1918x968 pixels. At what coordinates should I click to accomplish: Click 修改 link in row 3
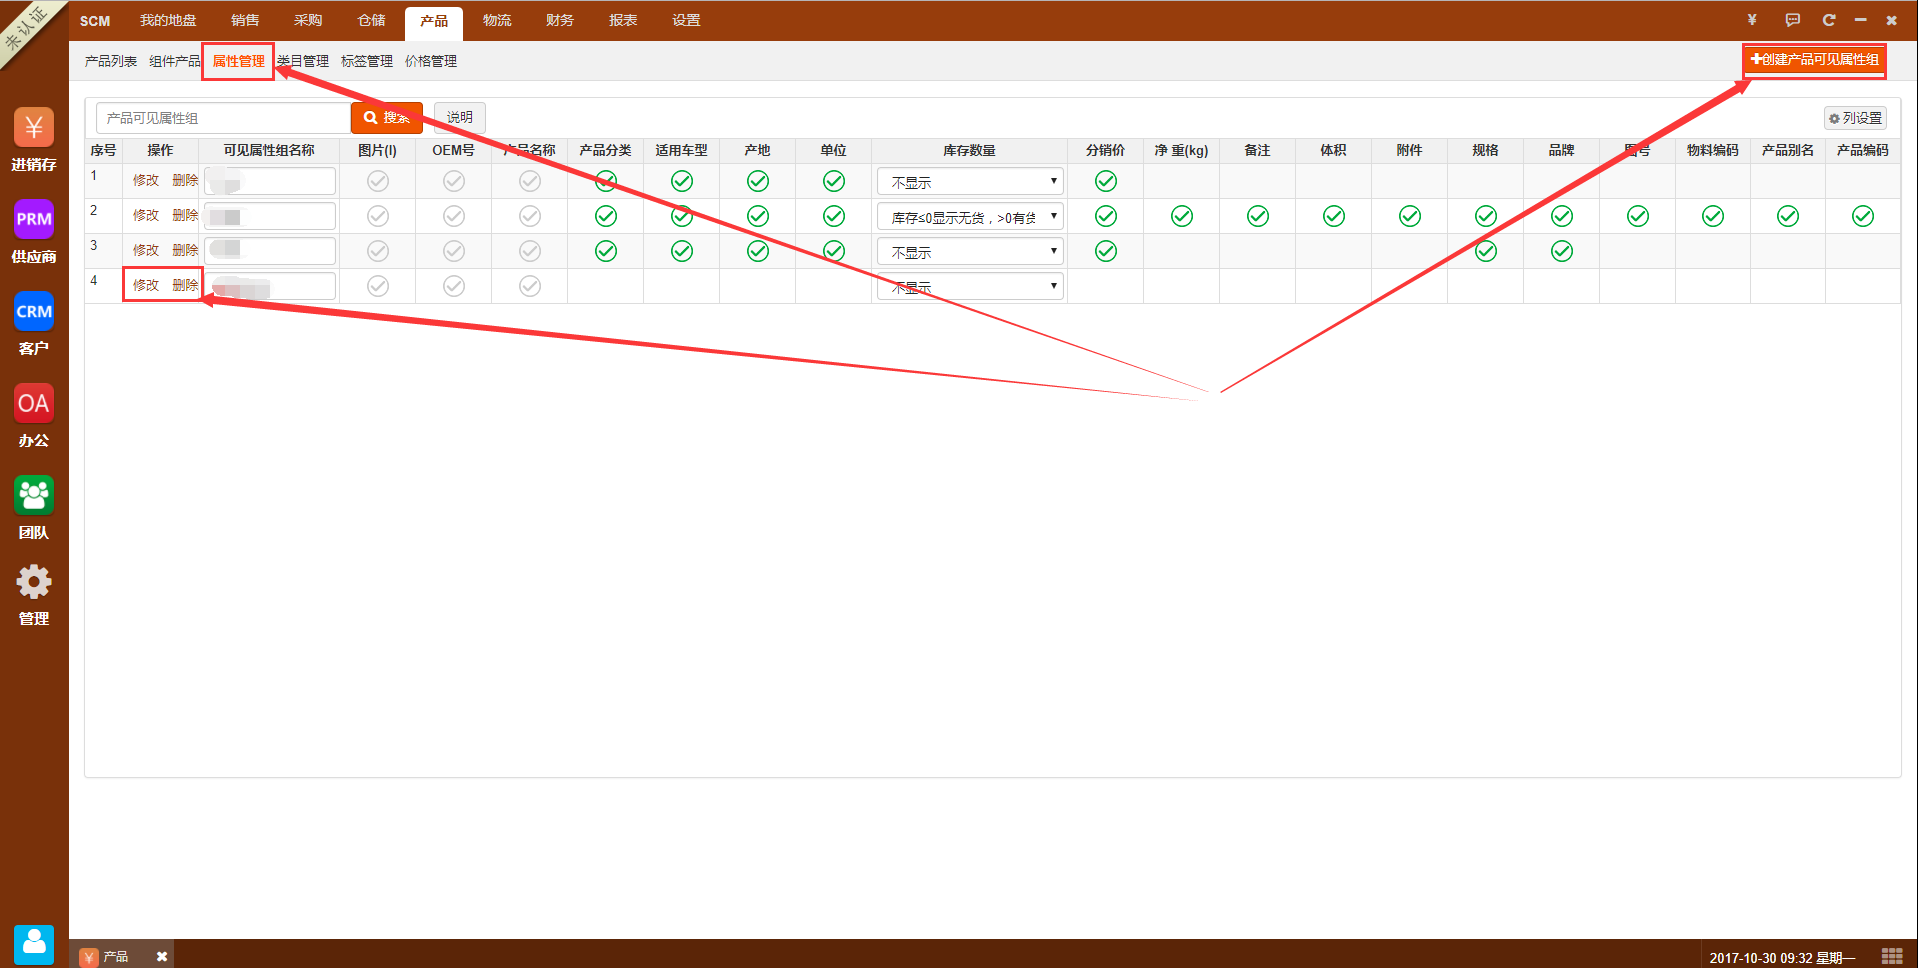tap(146, 250)
